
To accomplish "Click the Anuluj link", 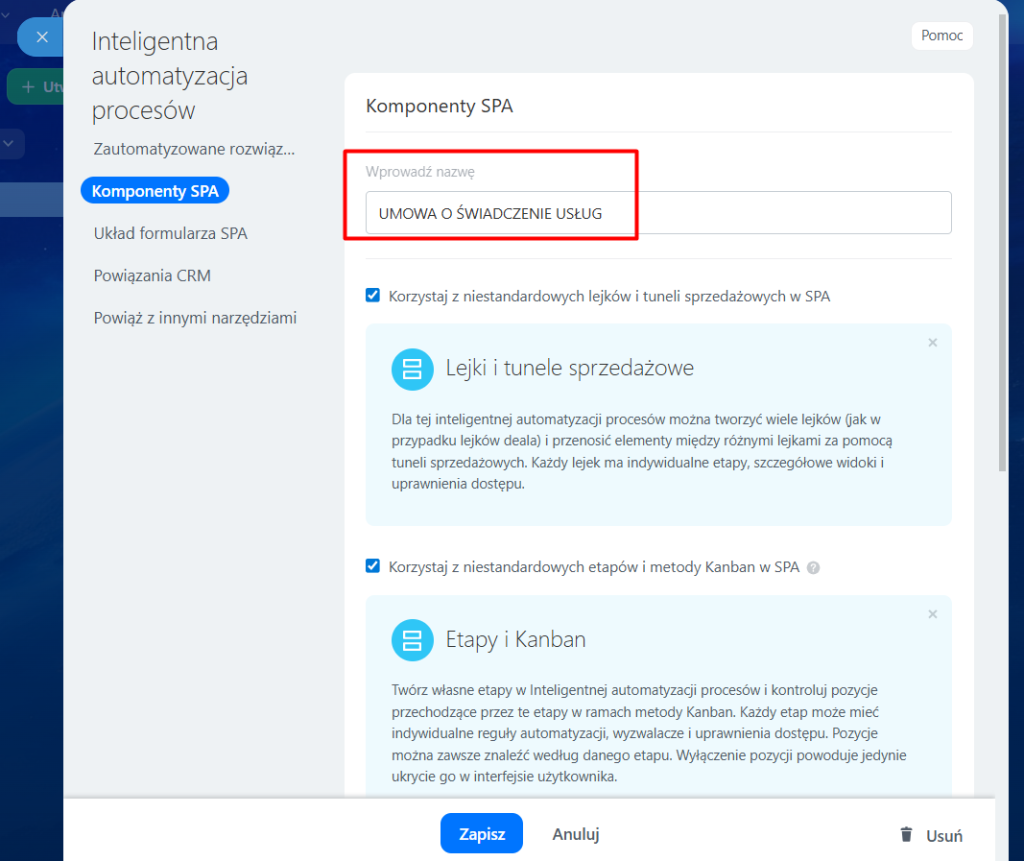I will coord(575,834).
